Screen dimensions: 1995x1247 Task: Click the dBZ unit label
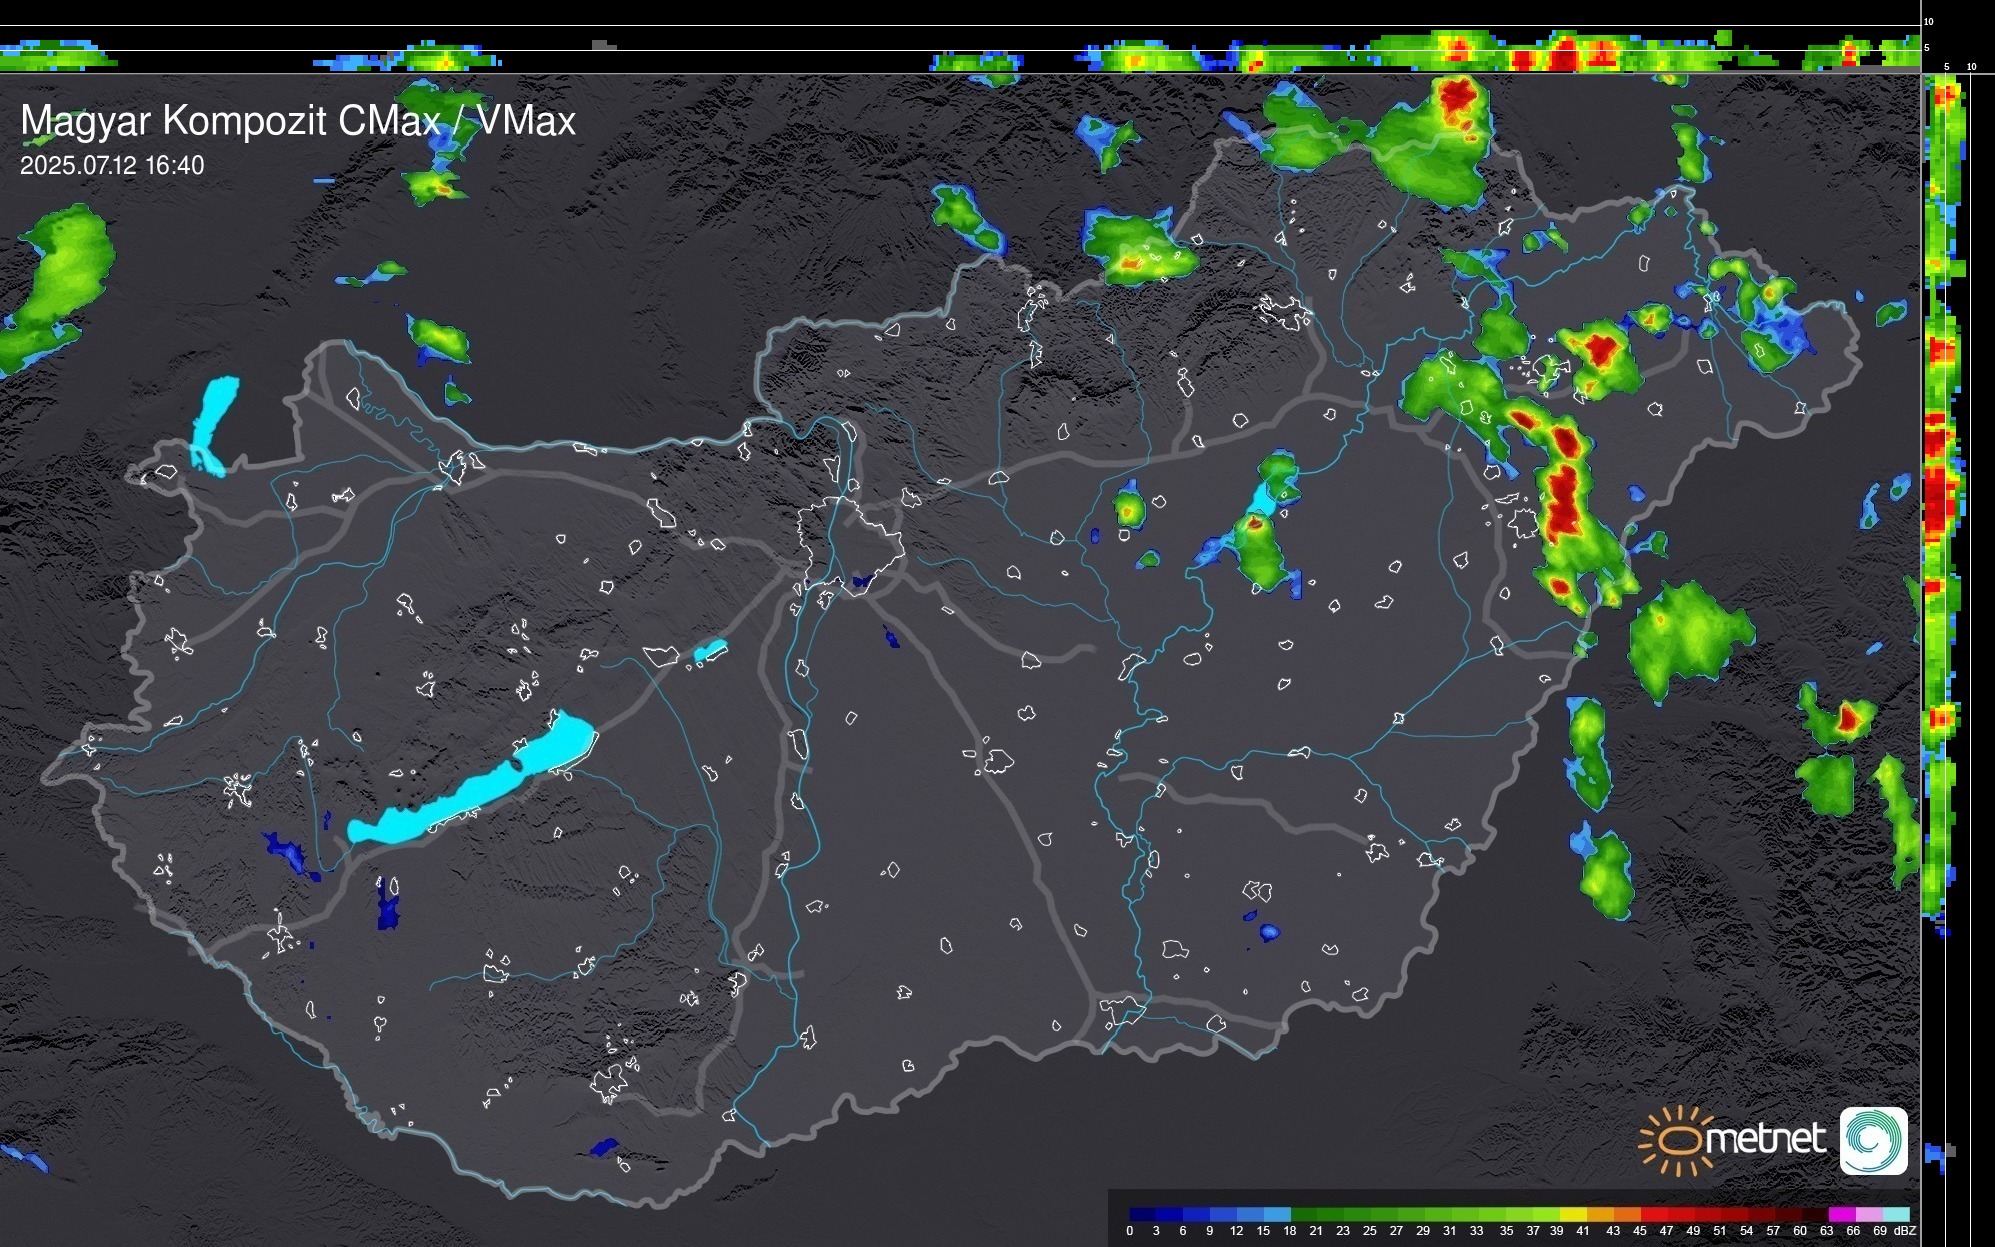(1905, 1231)
